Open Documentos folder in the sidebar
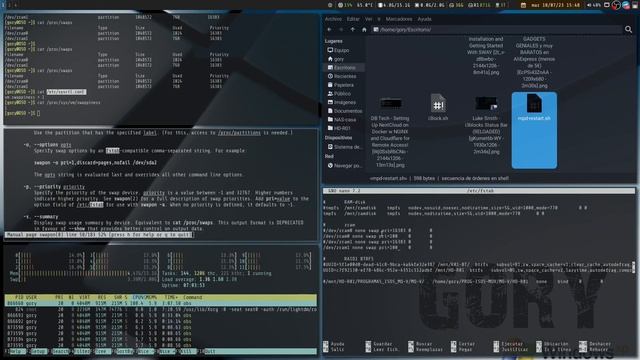 tap(345, 111)
